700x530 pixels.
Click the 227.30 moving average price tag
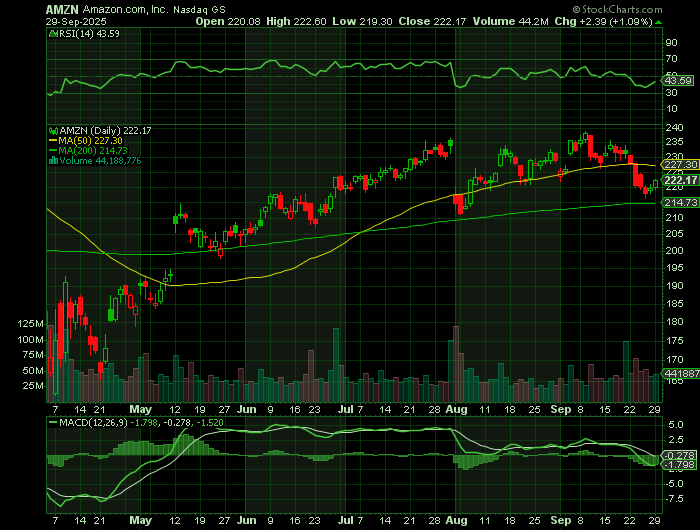tap(680, 165)
